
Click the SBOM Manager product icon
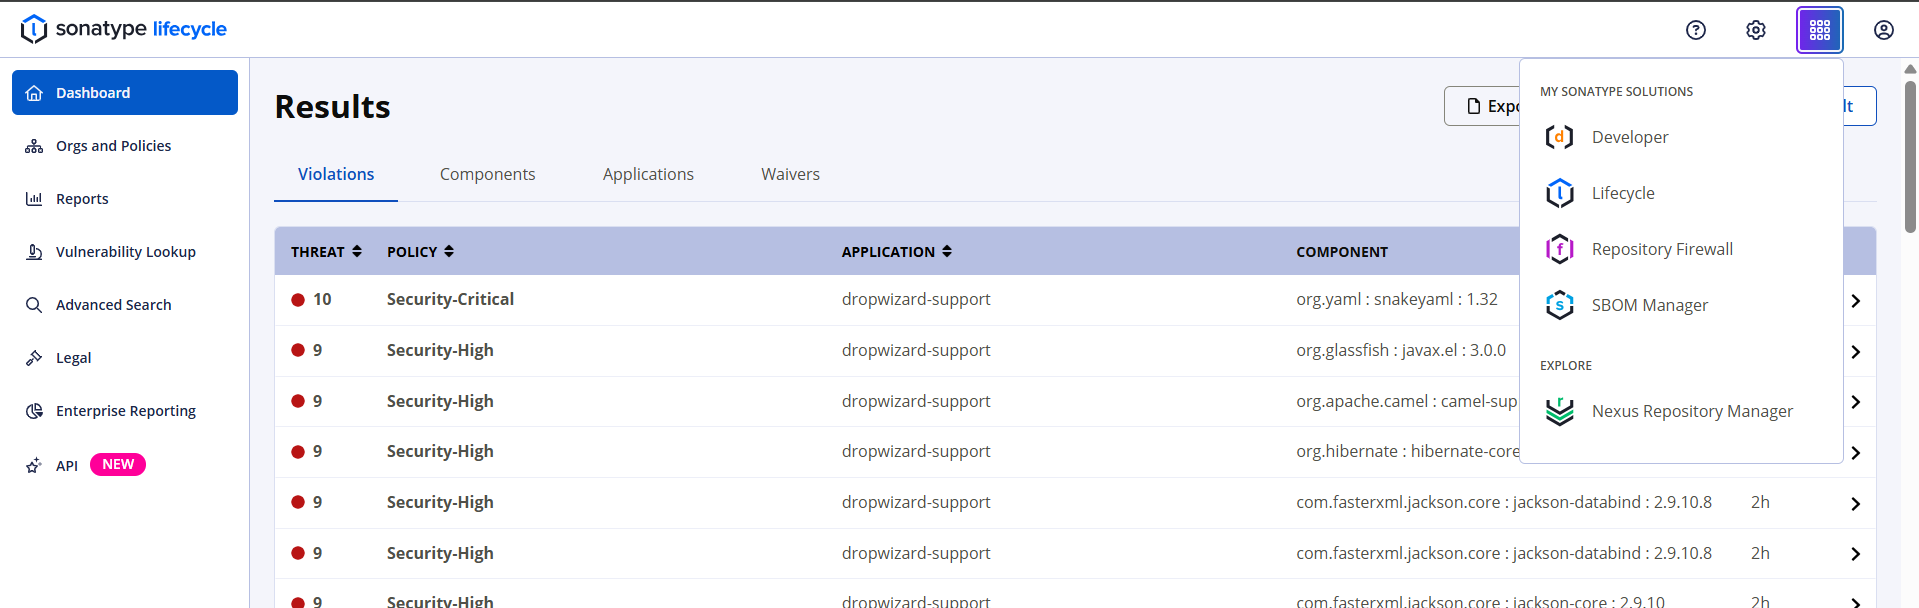point(1560,305)
